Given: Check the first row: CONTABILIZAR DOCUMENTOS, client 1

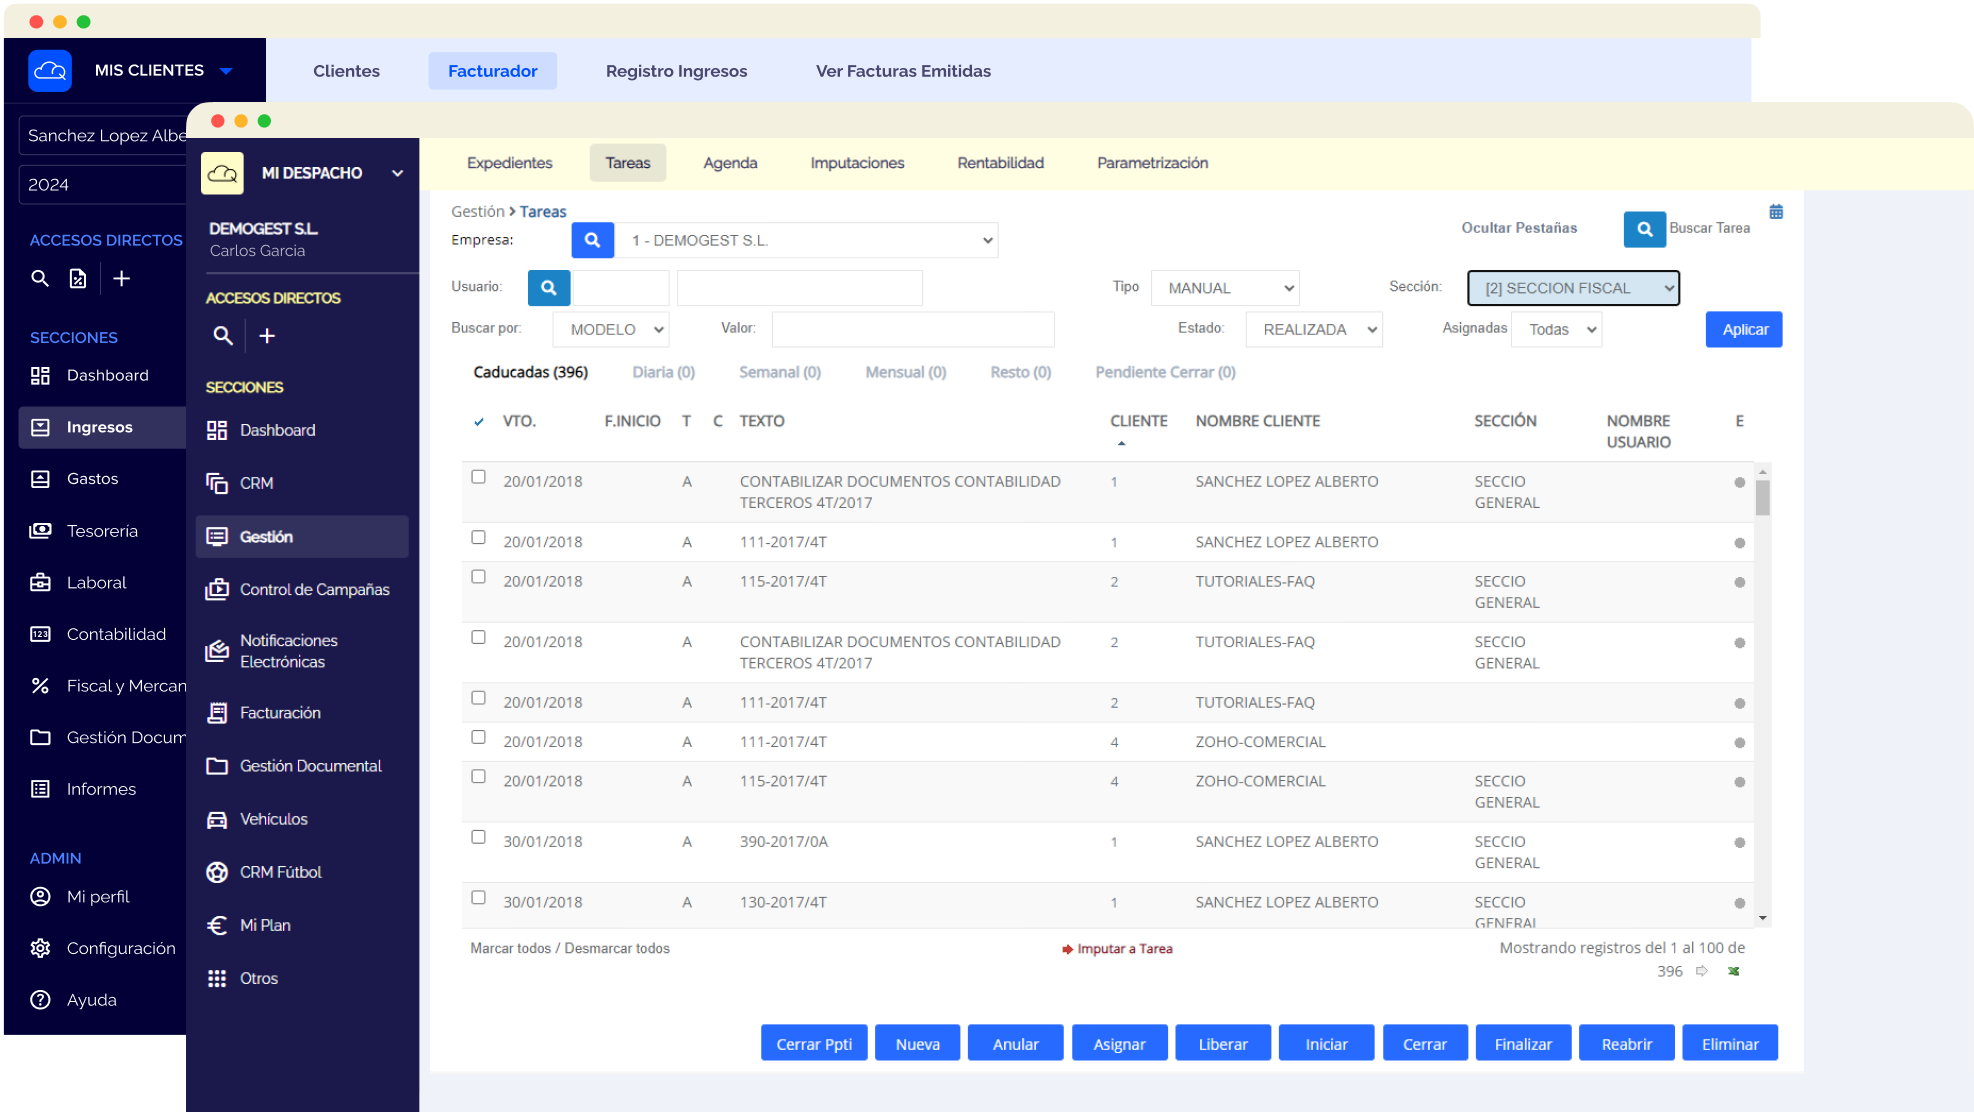Looking at the screenshot, I should [x=478, y=477].
